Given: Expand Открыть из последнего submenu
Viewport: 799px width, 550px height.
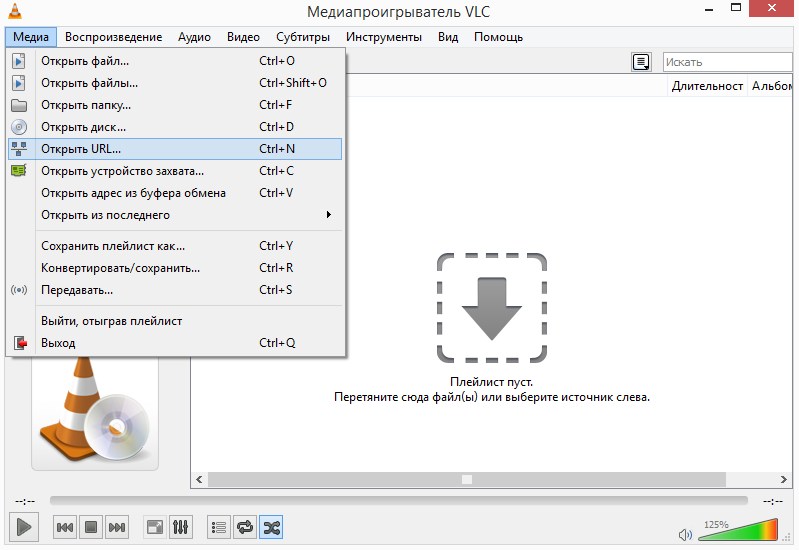Looking at the screenshot, I should (175, 215).
